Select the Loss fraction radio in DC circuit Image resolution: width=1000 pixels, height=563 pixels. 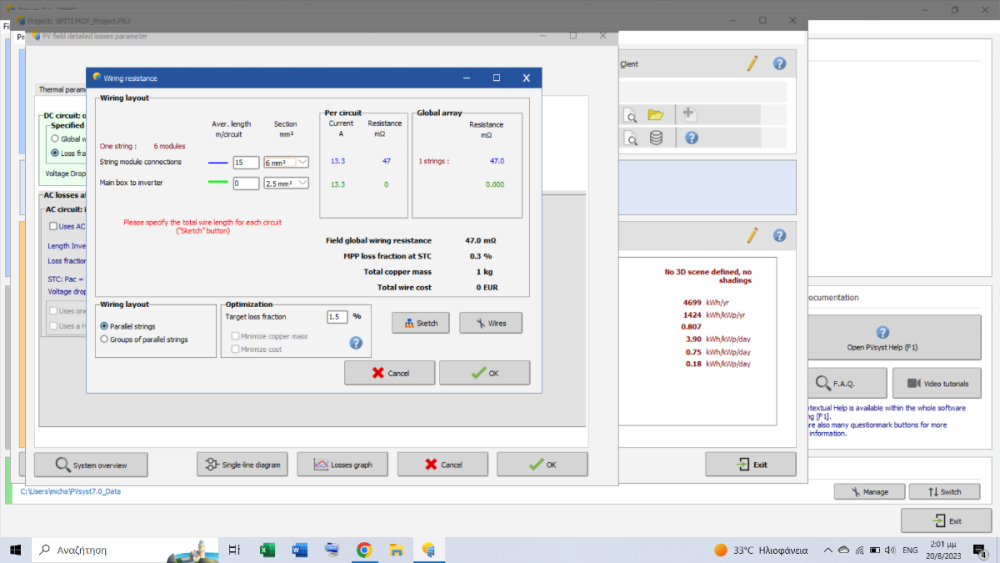coord(55,152)
